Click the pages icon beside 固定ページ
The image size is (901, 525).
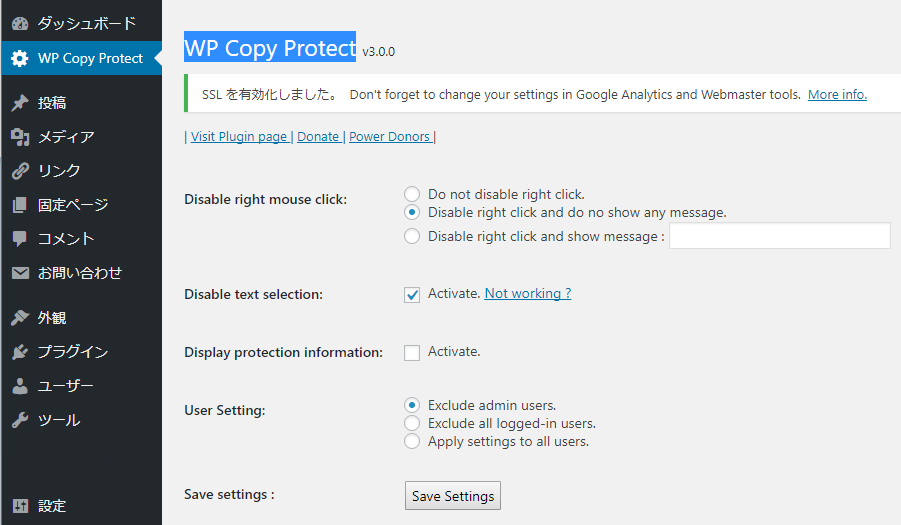tap(20, 205)
